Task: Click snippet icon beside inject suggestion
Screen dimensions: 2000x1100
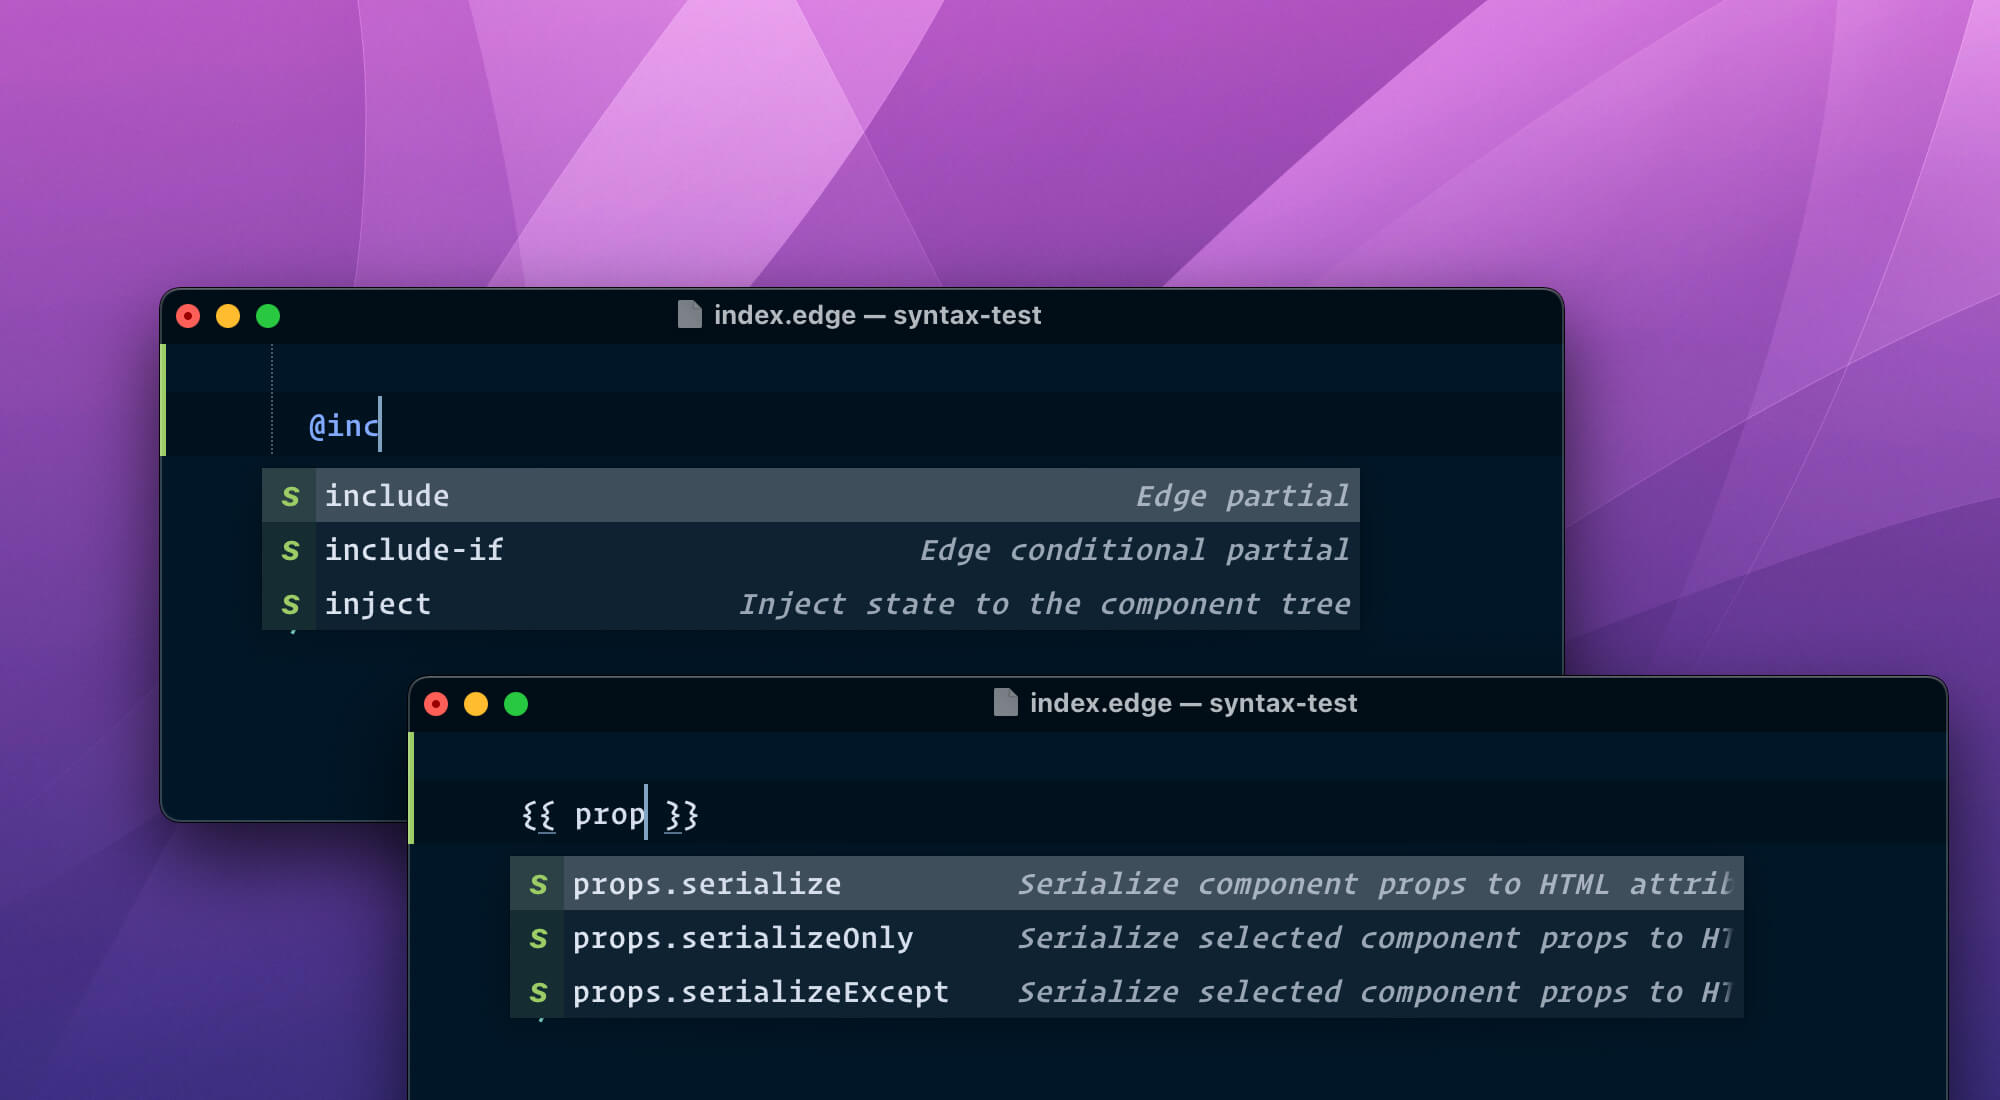Action: [290, 604]
